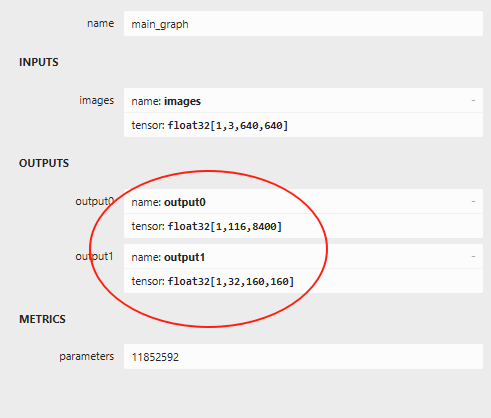Collapse the output1 details
Image resolution: width=491 pixels, height=418 pixels.
coord(473,256)
